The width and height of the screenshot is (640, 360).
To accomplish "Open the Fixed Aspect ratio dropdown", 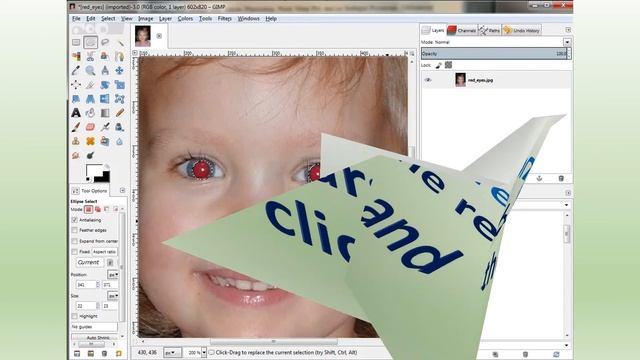I will coord(104,252).
